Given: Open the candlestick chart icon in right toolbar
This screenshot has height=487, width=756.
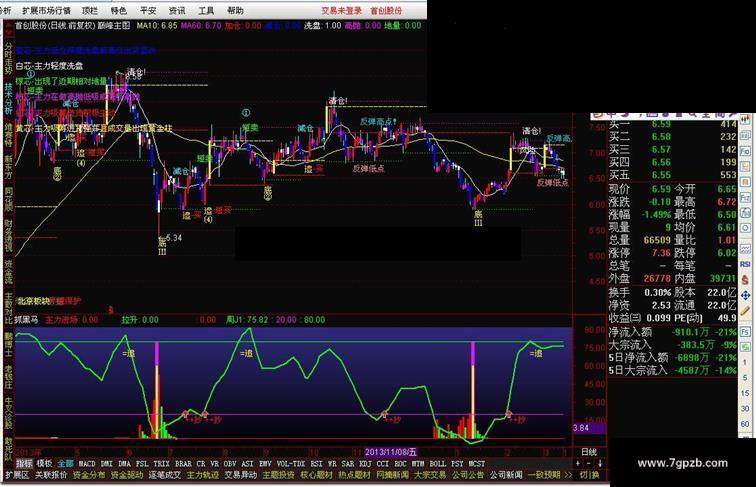Looking at the screenshot, I should pyautogui.click(x=745, y=119).
